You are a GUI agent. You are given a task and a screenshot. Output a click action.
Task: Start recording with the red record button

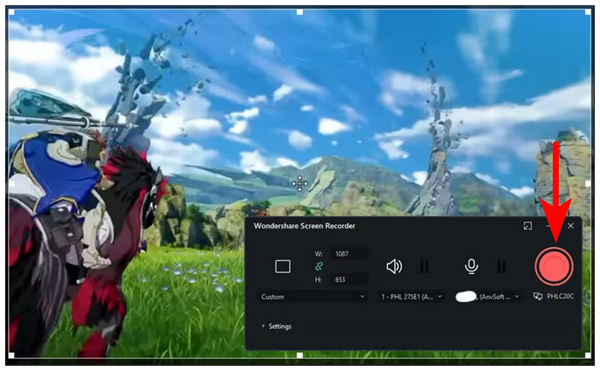pos(553,266)
